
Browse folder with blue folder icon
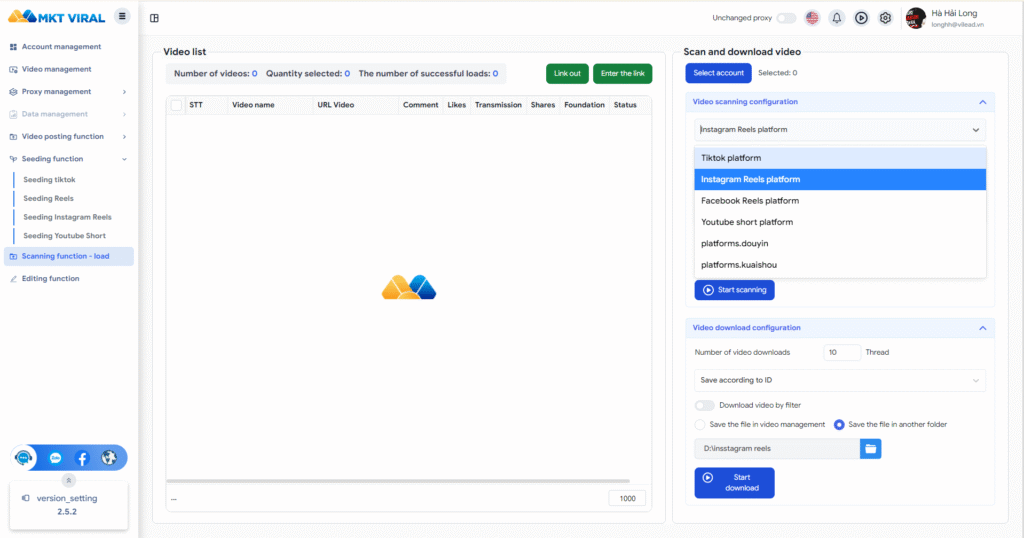871,449
